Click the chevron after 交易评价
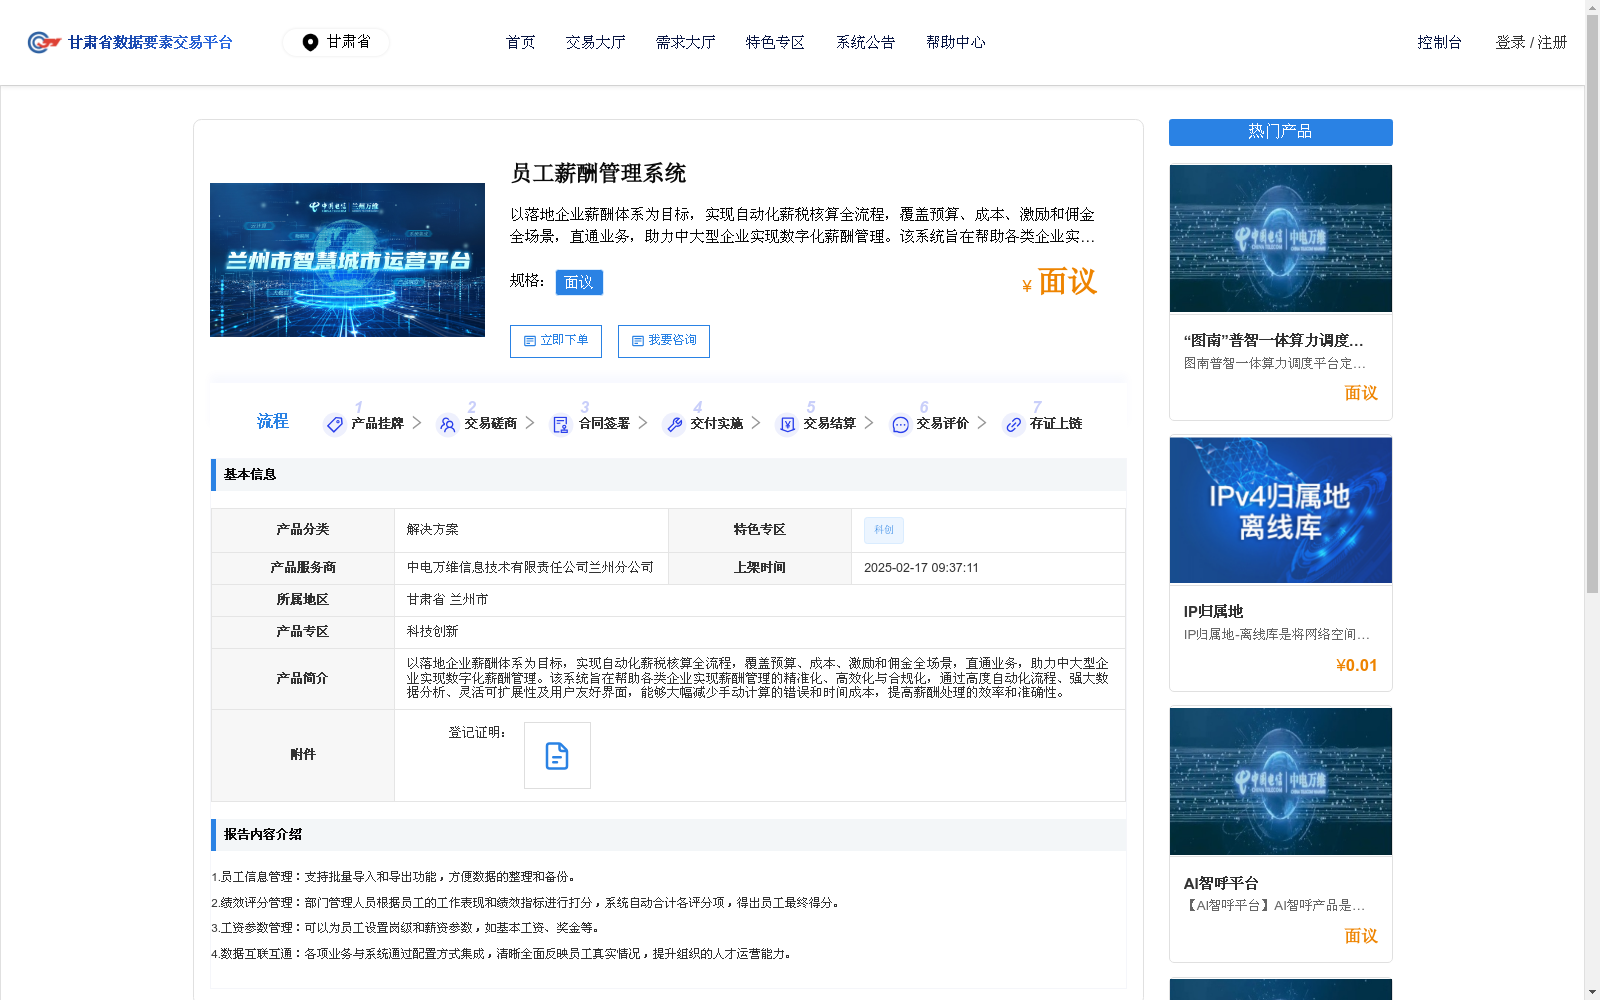 982,423
